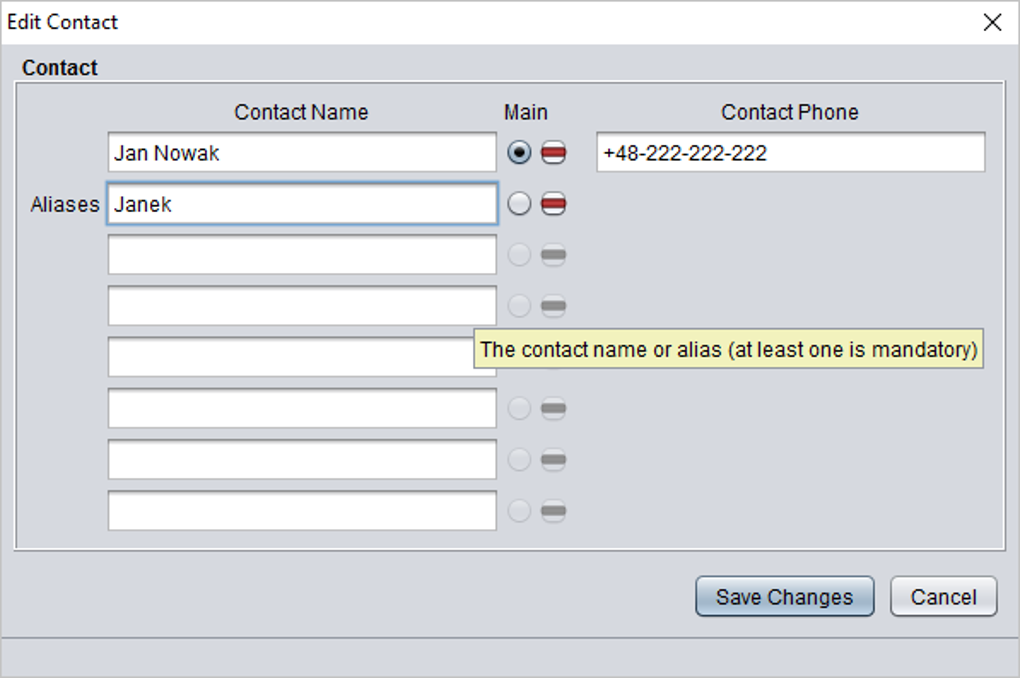Set Janek as the main name

pyautogui.click(x=519, y=204)
